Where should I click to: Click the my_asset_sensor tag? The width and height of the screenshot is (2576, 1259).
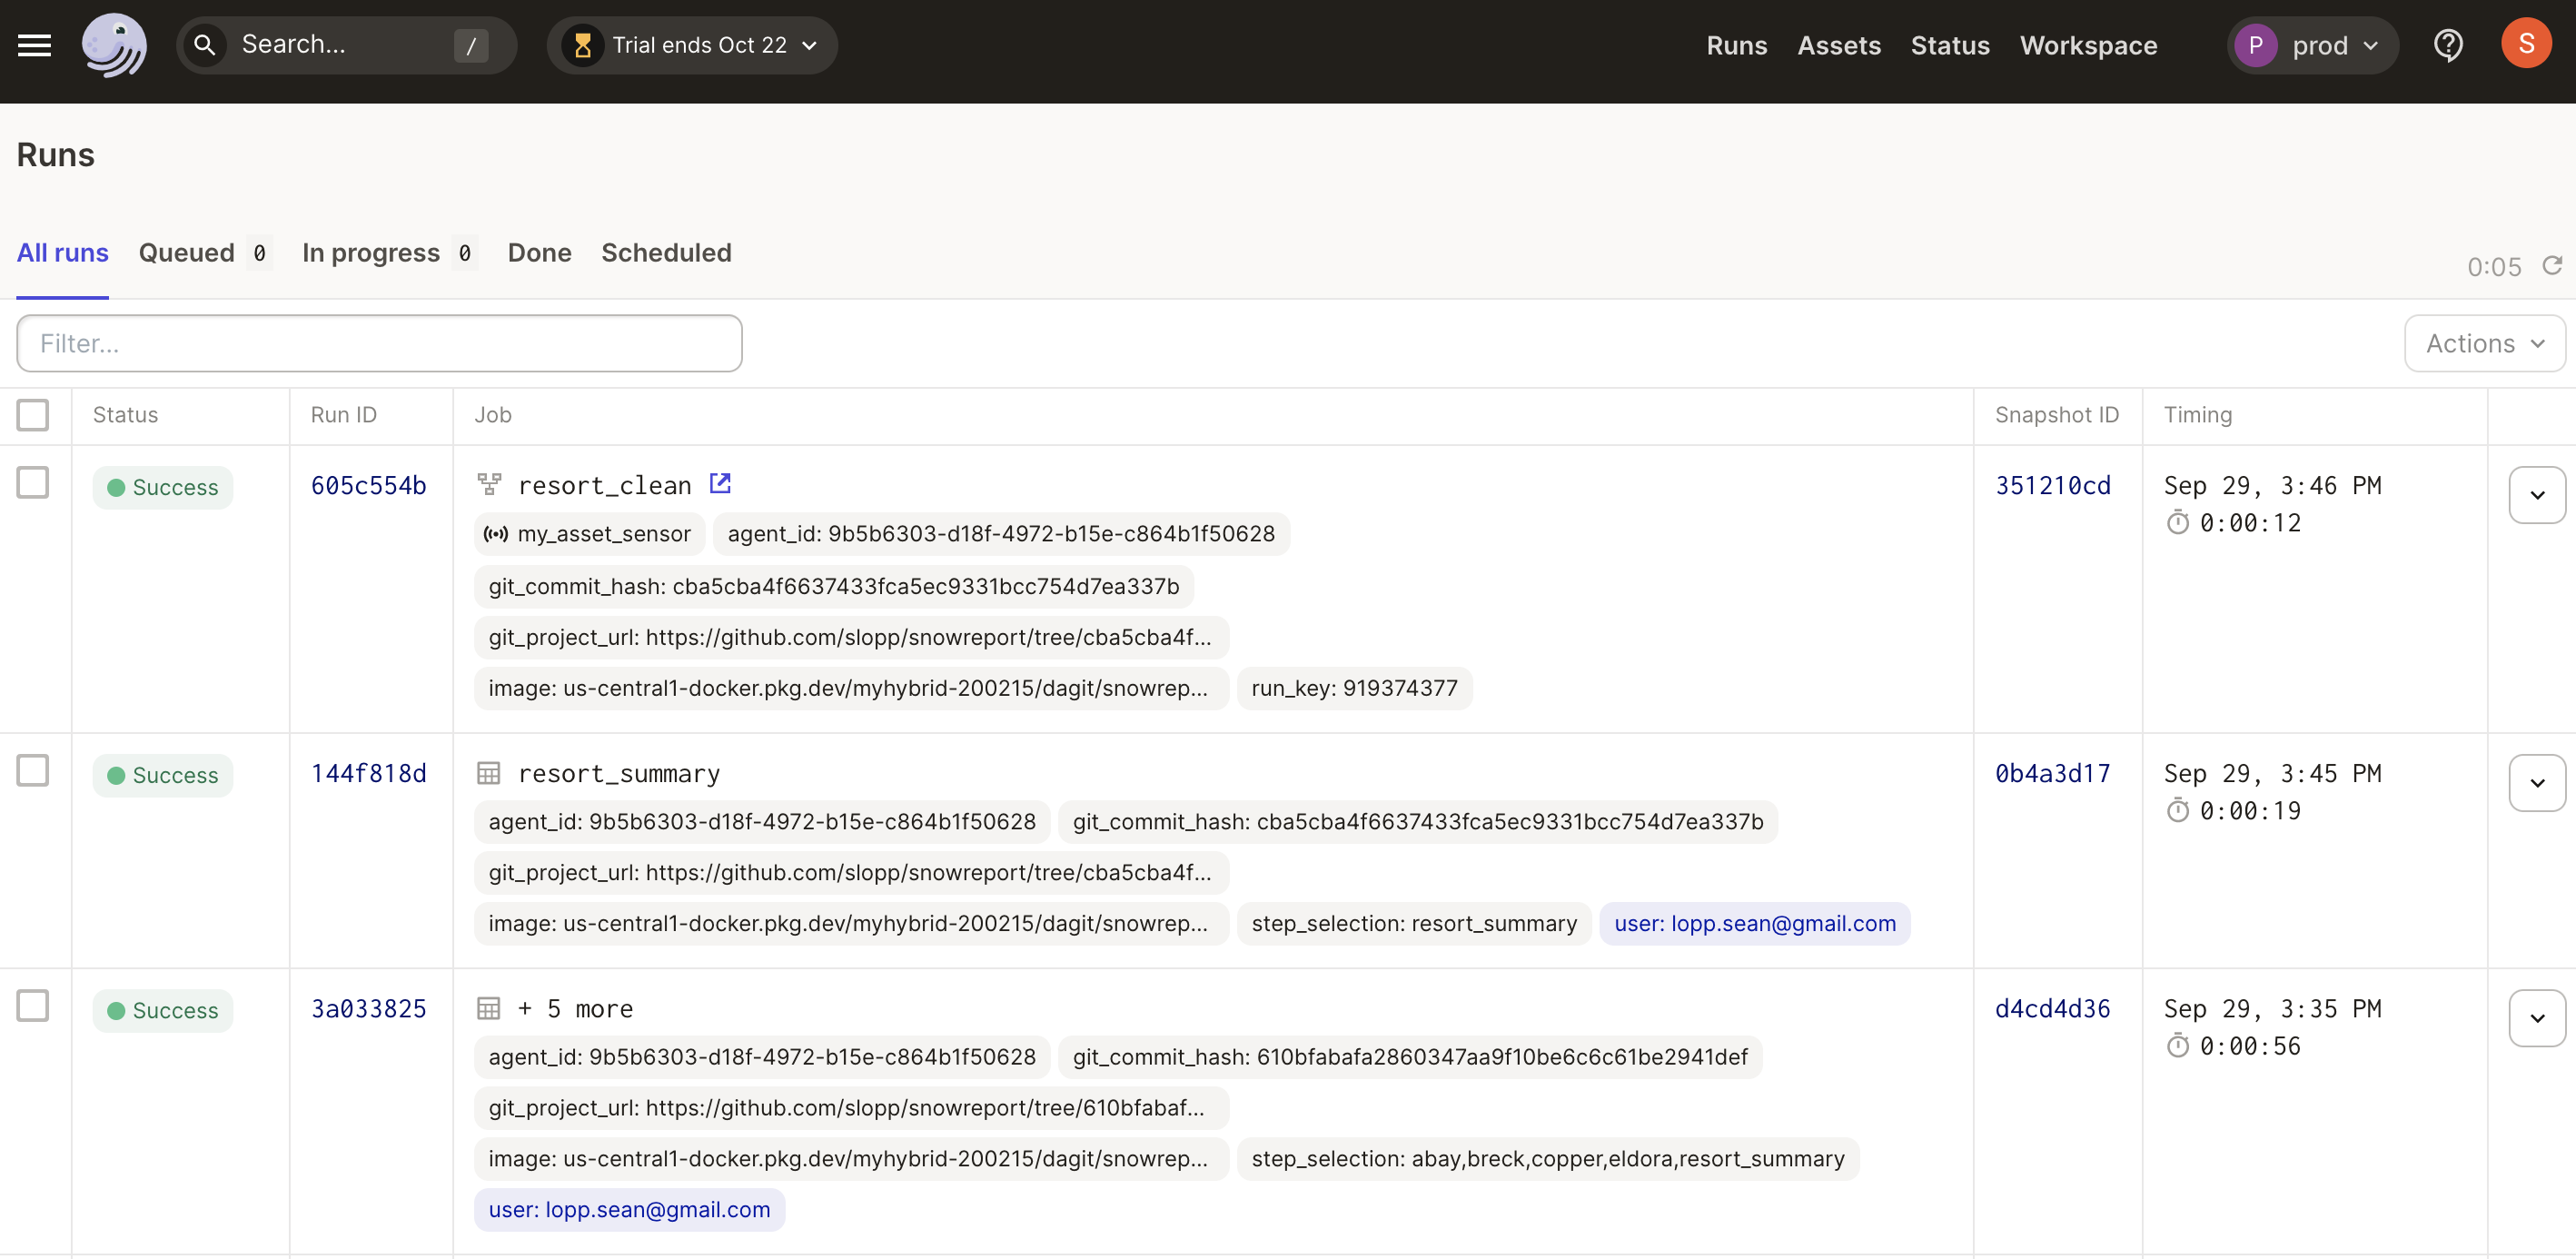590,534
